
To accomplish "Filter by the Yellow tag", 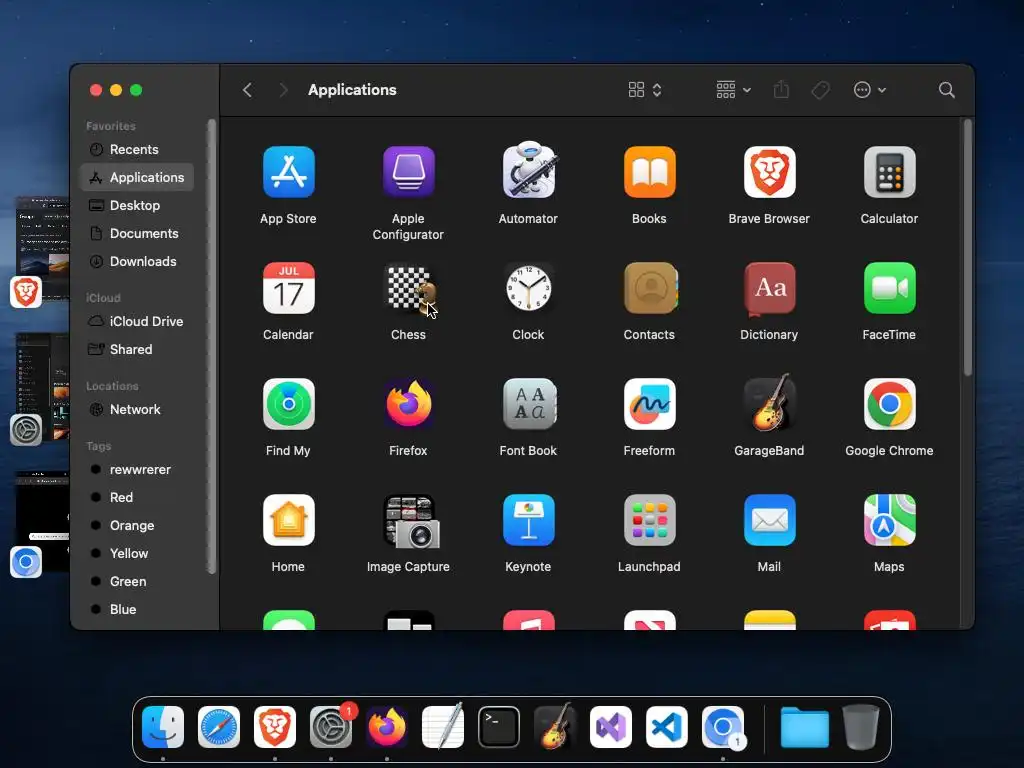I will pos(136,554).
